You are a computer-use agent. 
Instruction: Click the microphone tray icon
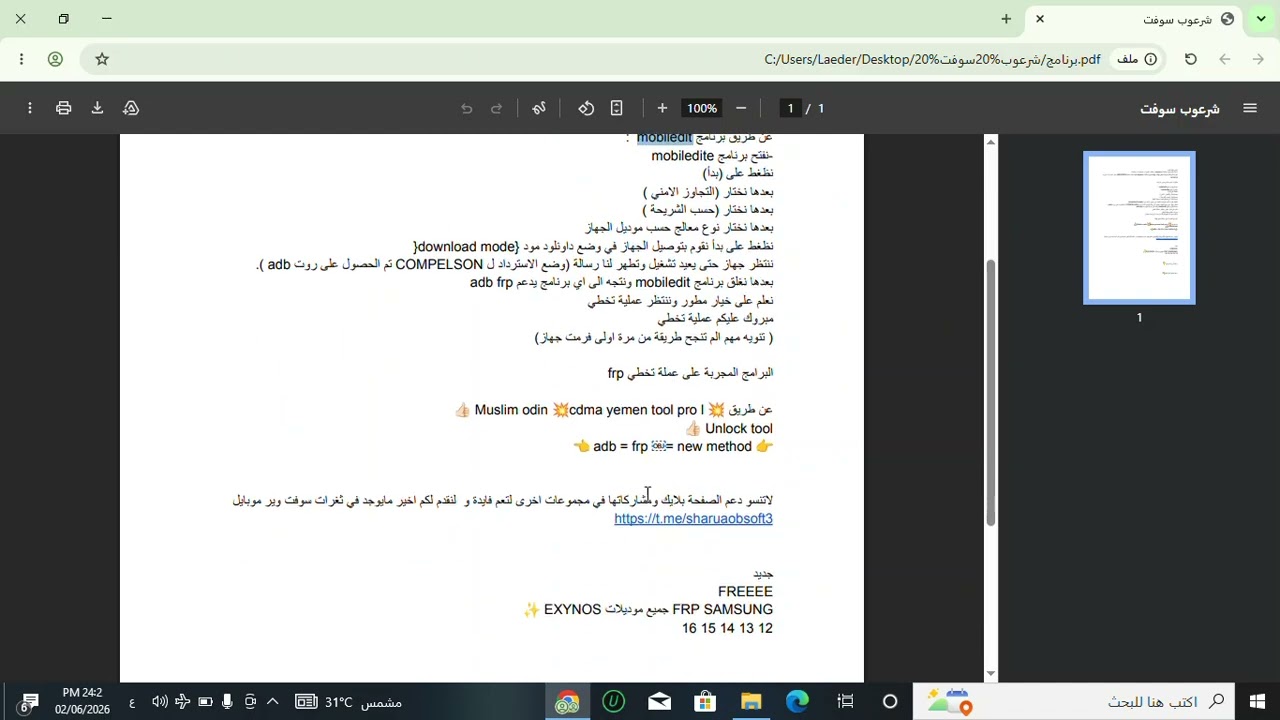228,702
